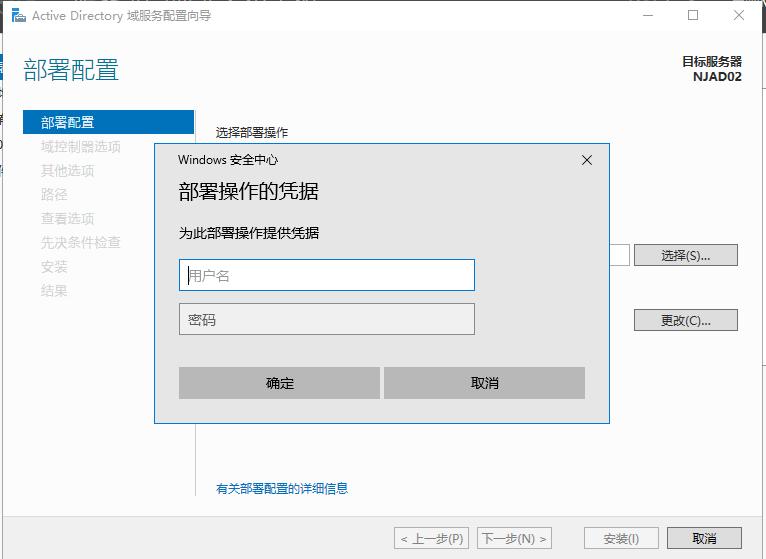This screenshot has width=766, height=559.
Task: Select 路径 step in sidebar
Action: coord(54,194)
